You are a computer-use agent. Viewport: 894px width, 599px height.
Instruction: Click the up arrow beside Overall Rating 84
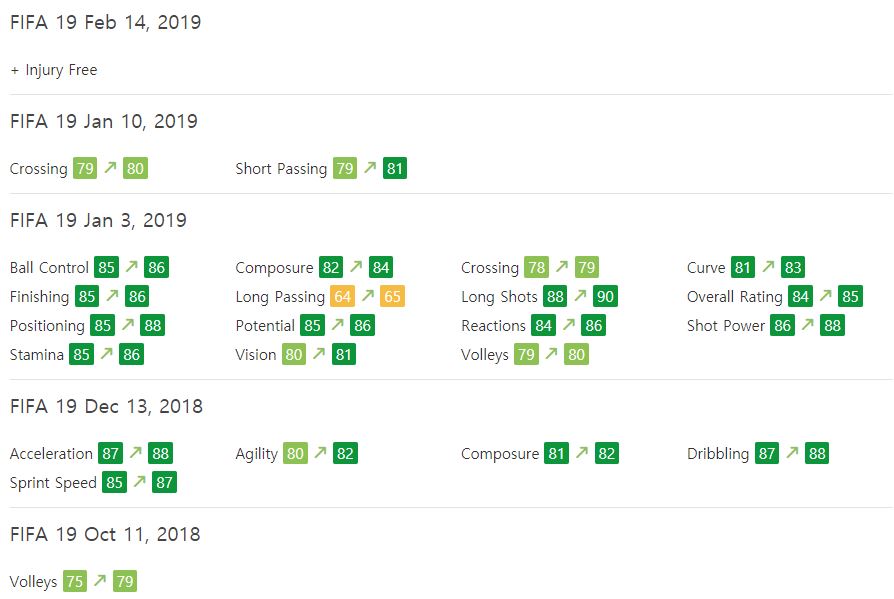[826, 295]
